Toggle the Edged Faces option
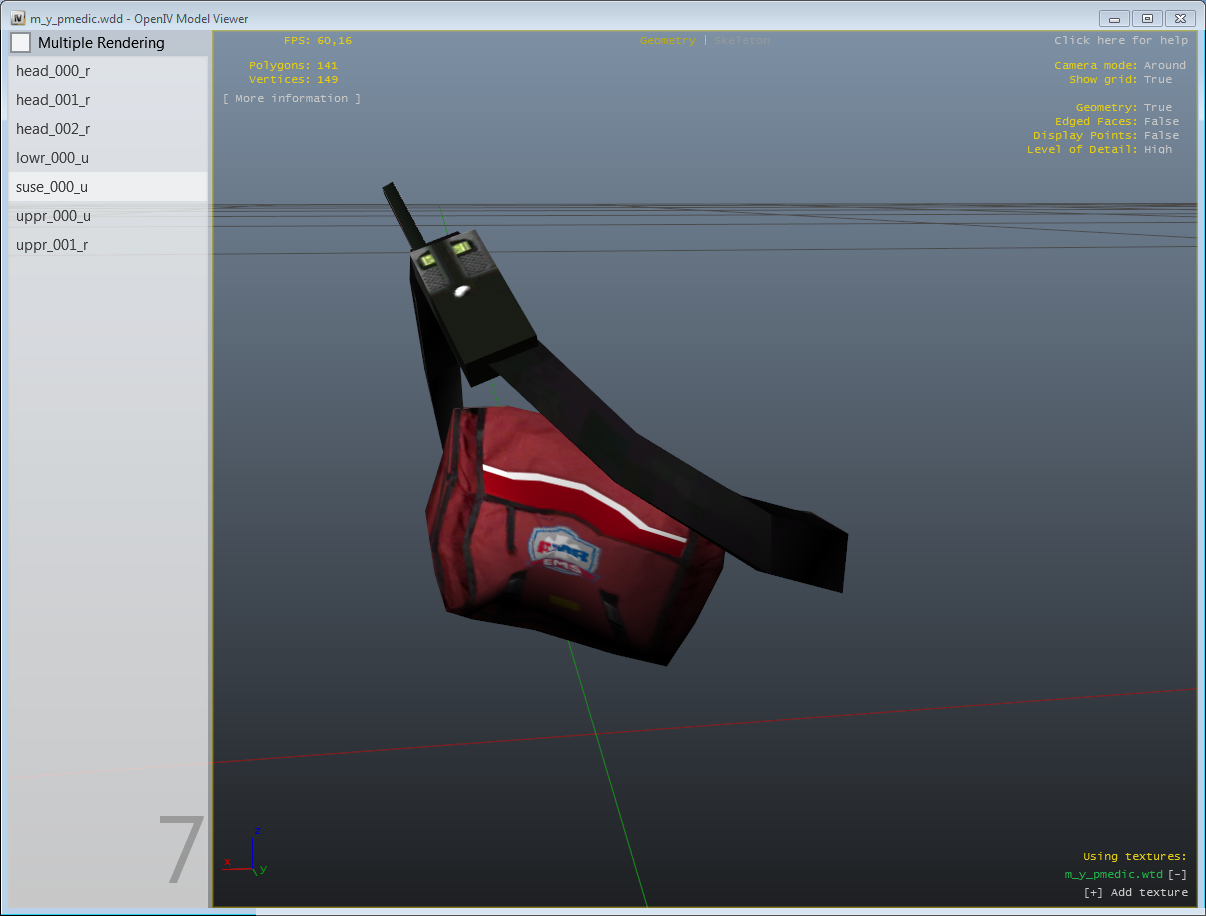1206x916 pixels. tap(1161, 122)
